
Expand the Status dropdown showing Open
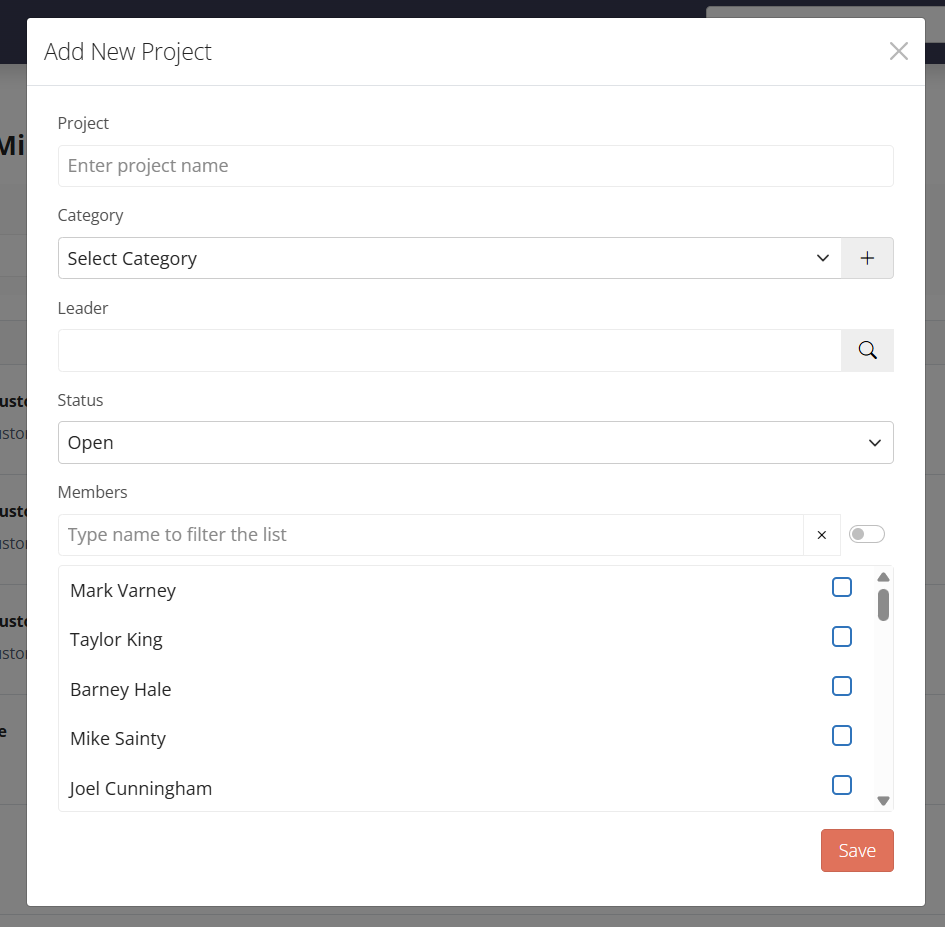point(475,442)
